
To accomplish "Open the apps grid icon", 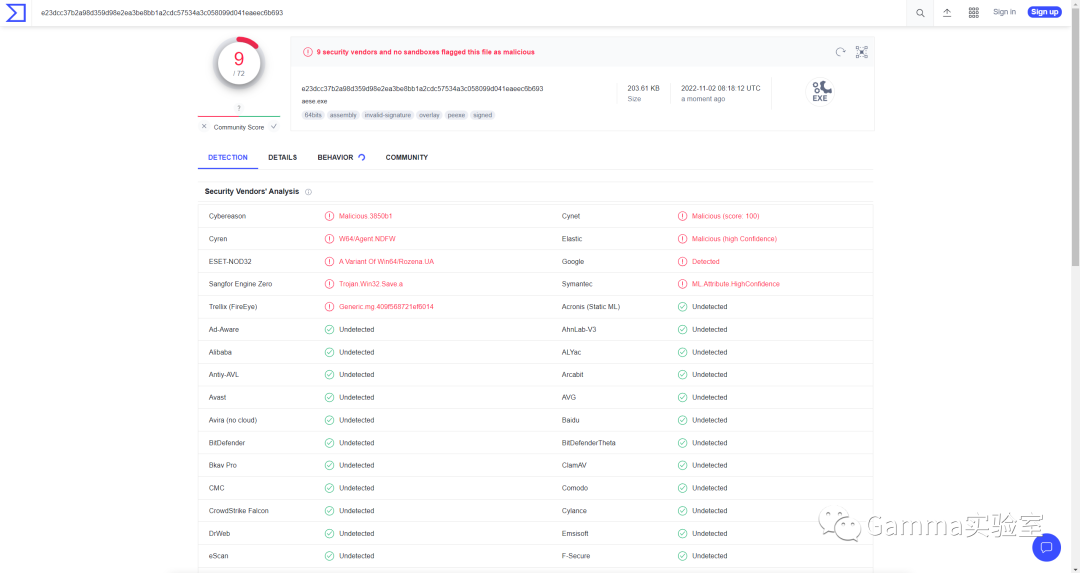I will click(973, 12).
